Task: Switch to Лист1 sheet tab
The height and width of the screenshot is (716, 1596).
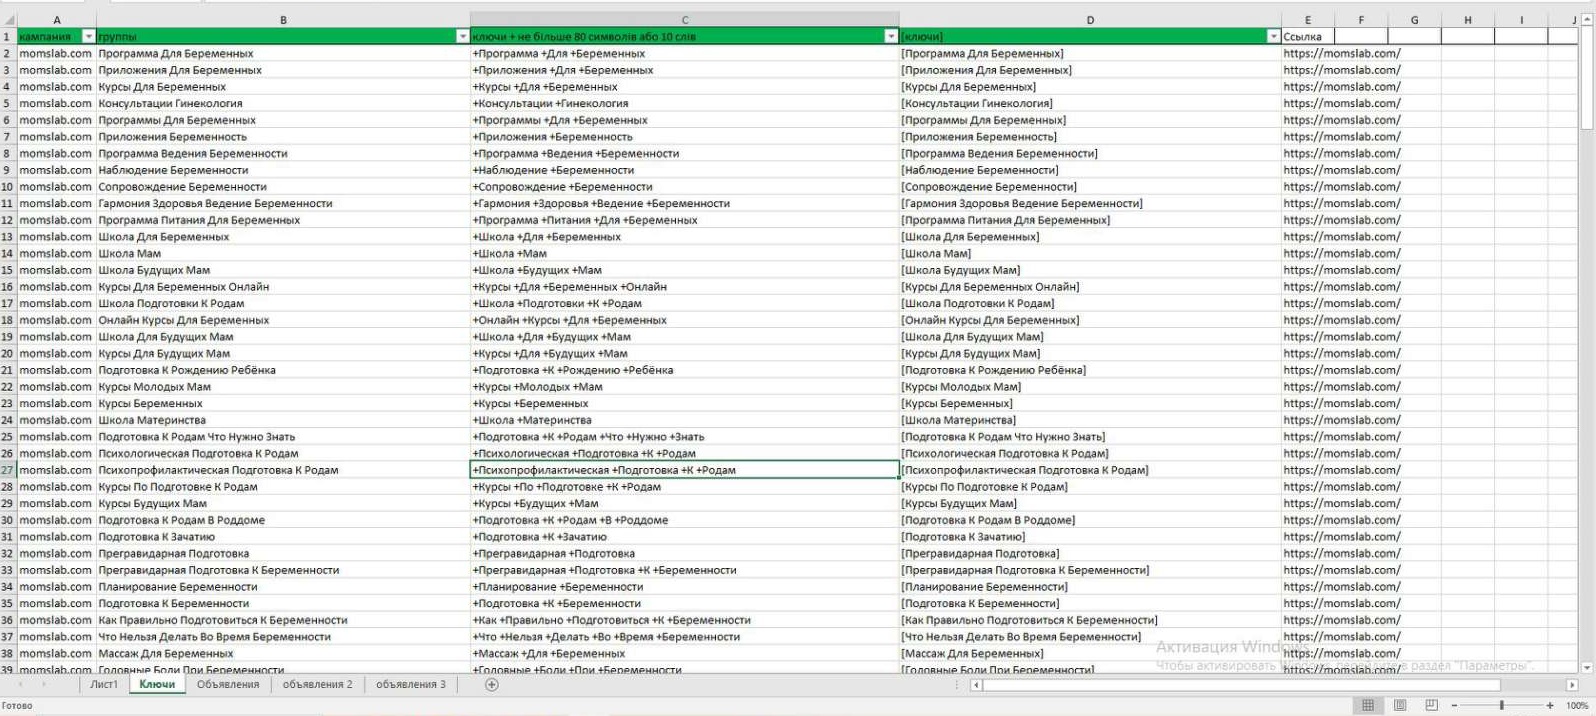Action: (104, 685)
